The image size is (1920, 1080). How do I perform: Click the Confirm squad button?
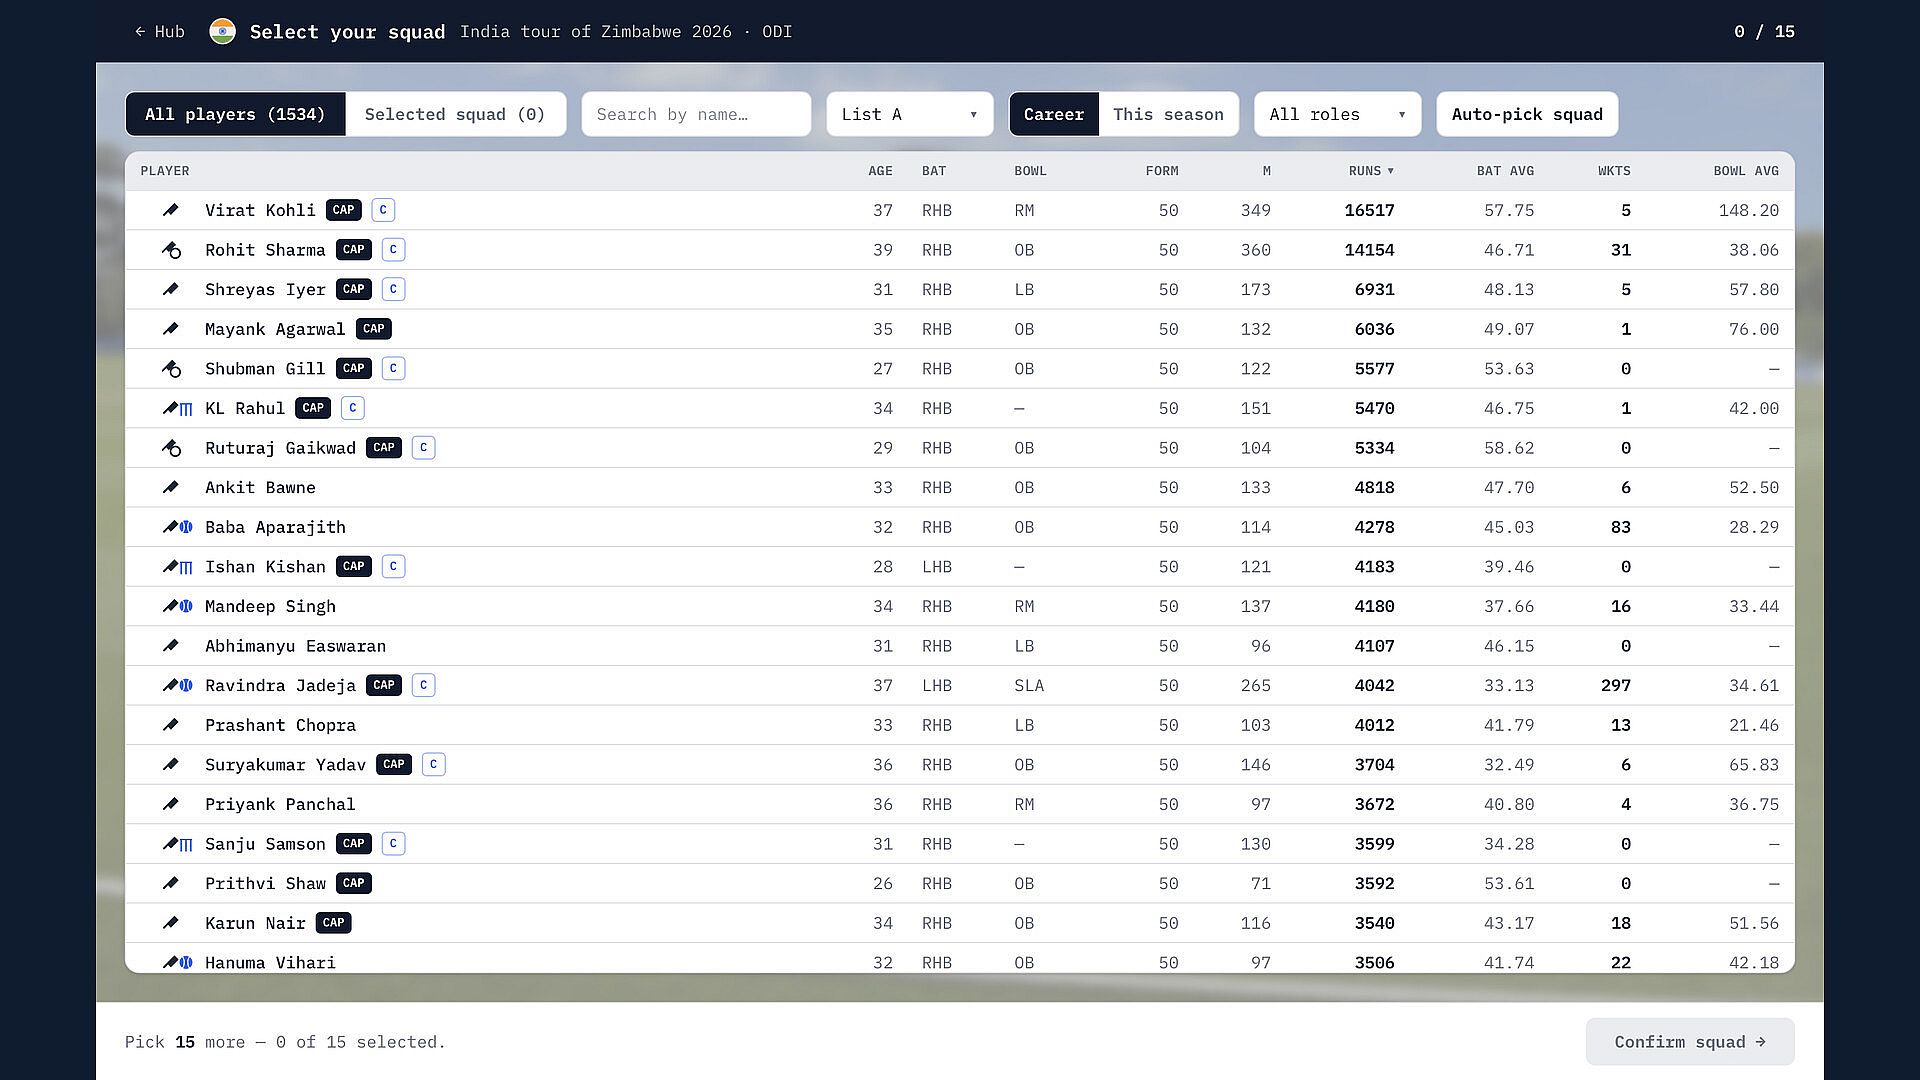coord(1690,1042)
